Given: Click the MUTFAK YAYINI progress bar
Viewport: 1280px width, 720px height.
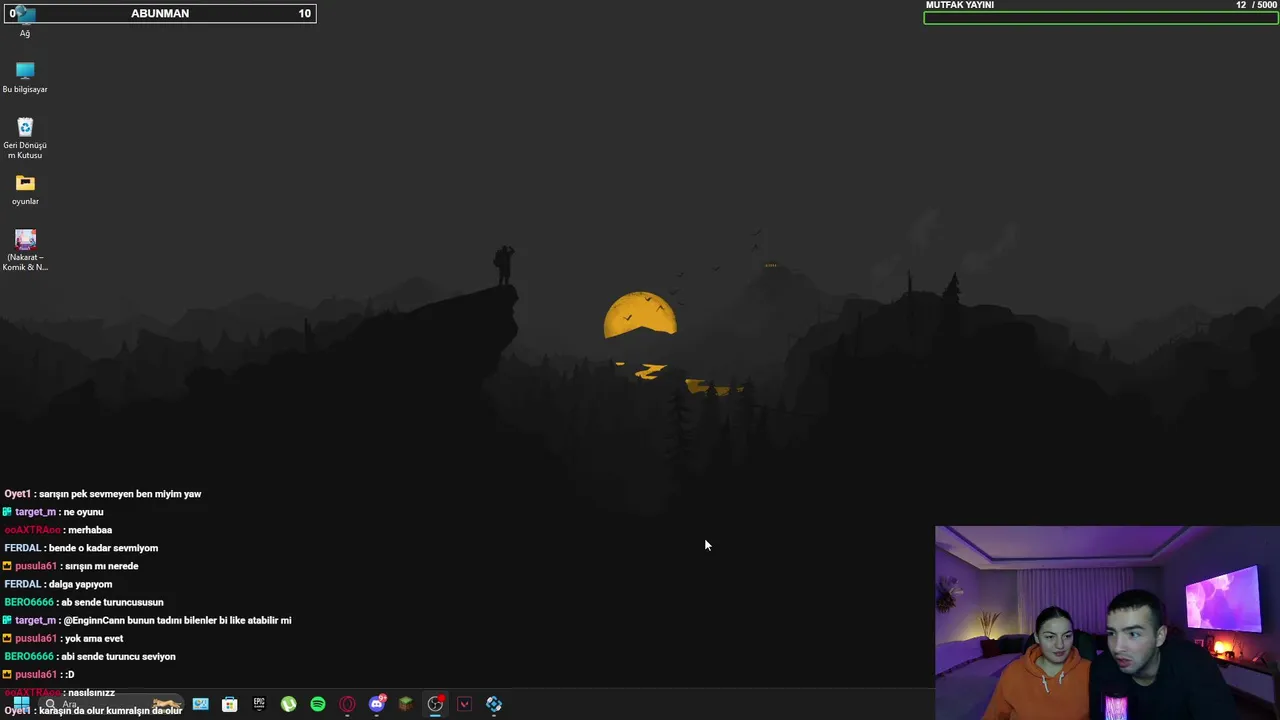Looking at the screenshot, I should coord(1101,17).
